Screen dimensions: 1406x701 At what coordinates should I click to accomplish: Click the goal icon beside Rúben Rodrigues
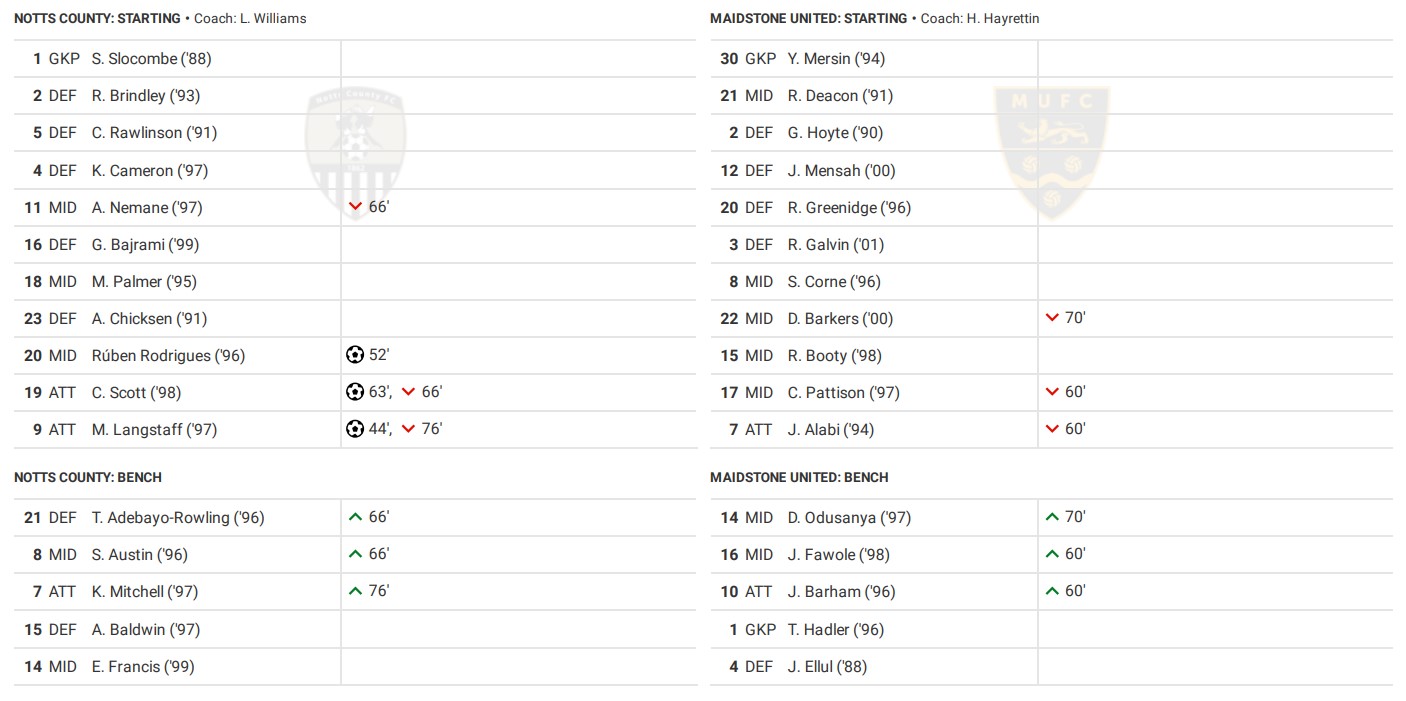pyautogui.click(x=354, y=355)
